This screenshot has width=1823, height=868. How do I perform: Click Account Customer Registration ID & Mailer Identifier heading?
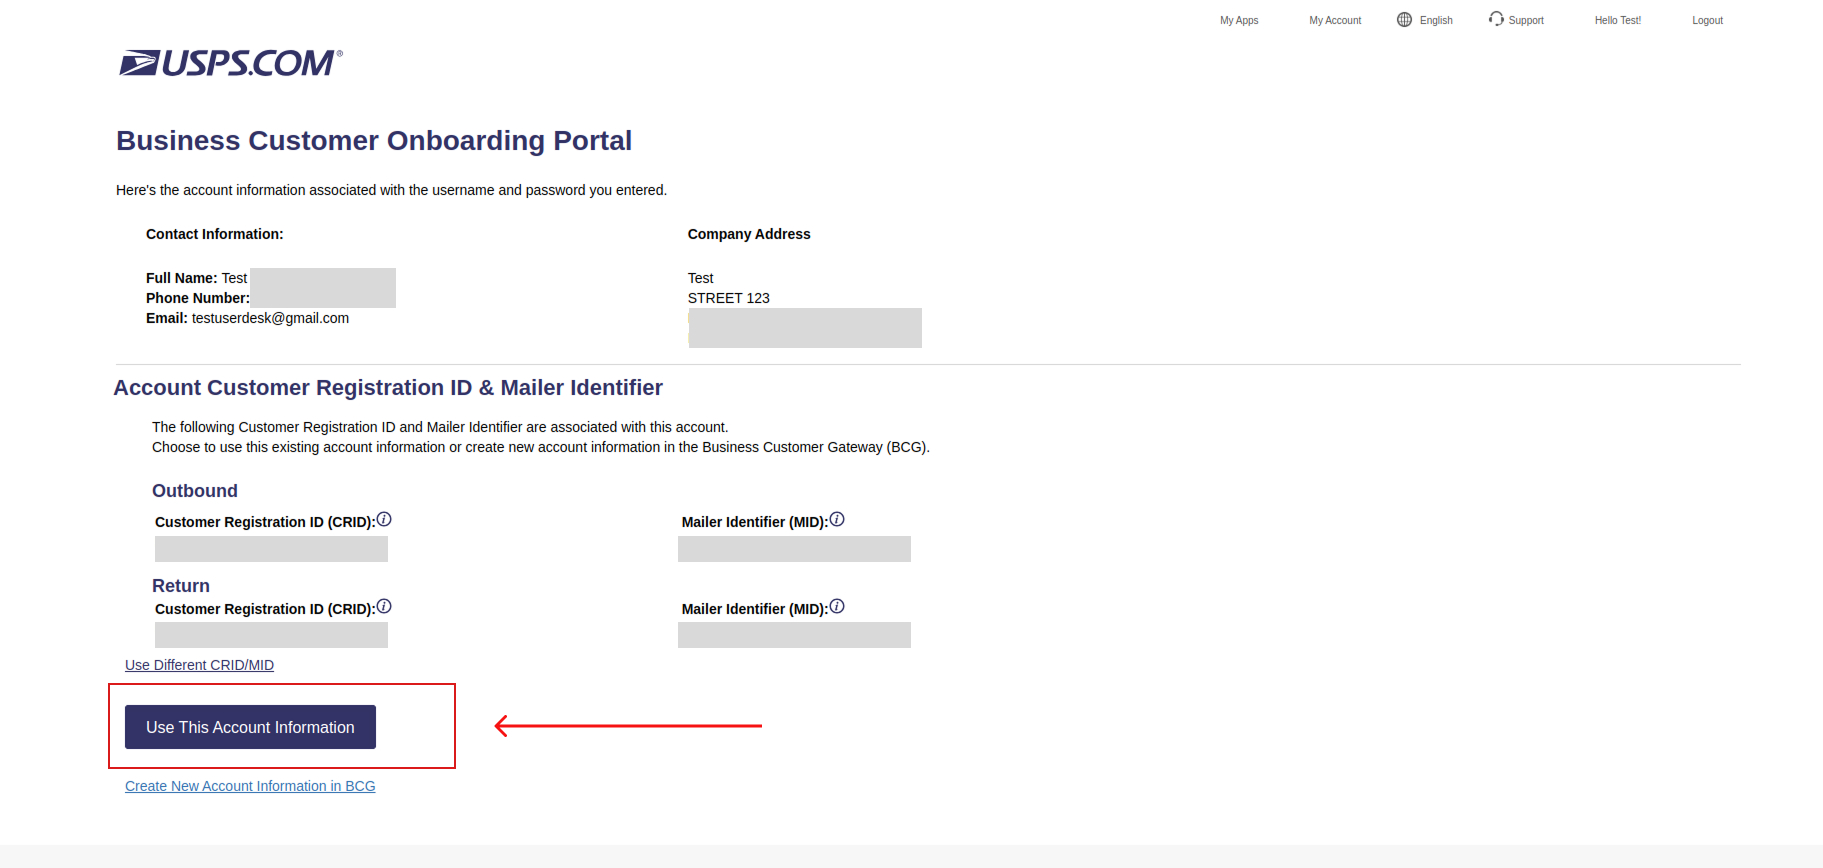tap(388, 388)
